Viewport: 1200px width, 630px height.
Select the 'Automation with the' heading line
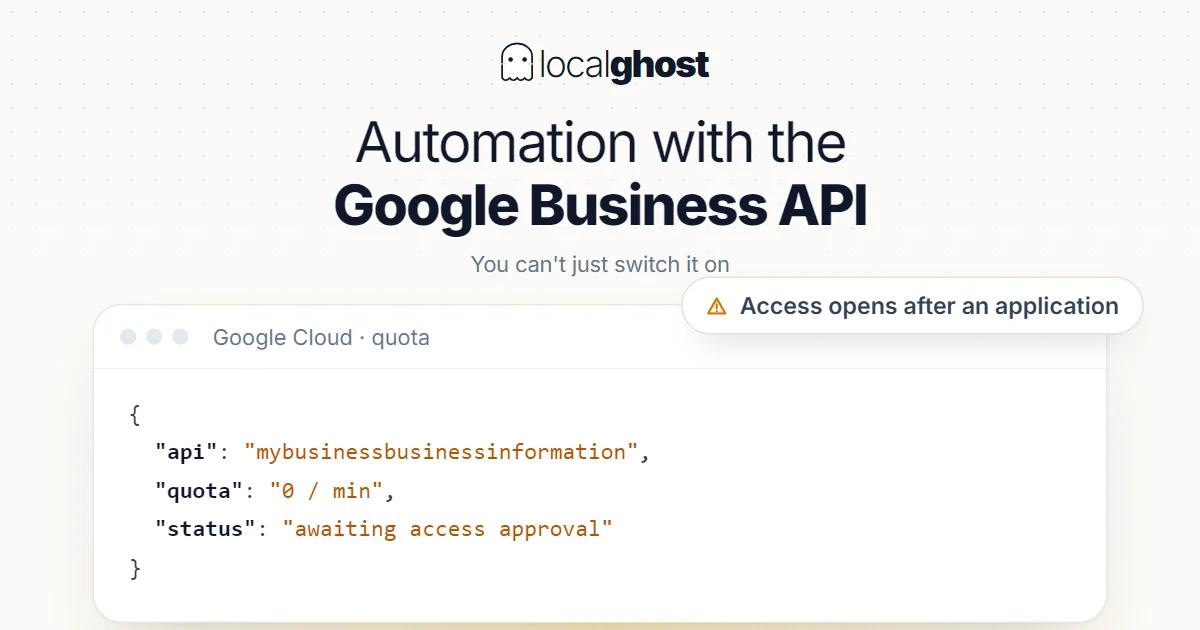pyautogui.click(x=600, y=142)
